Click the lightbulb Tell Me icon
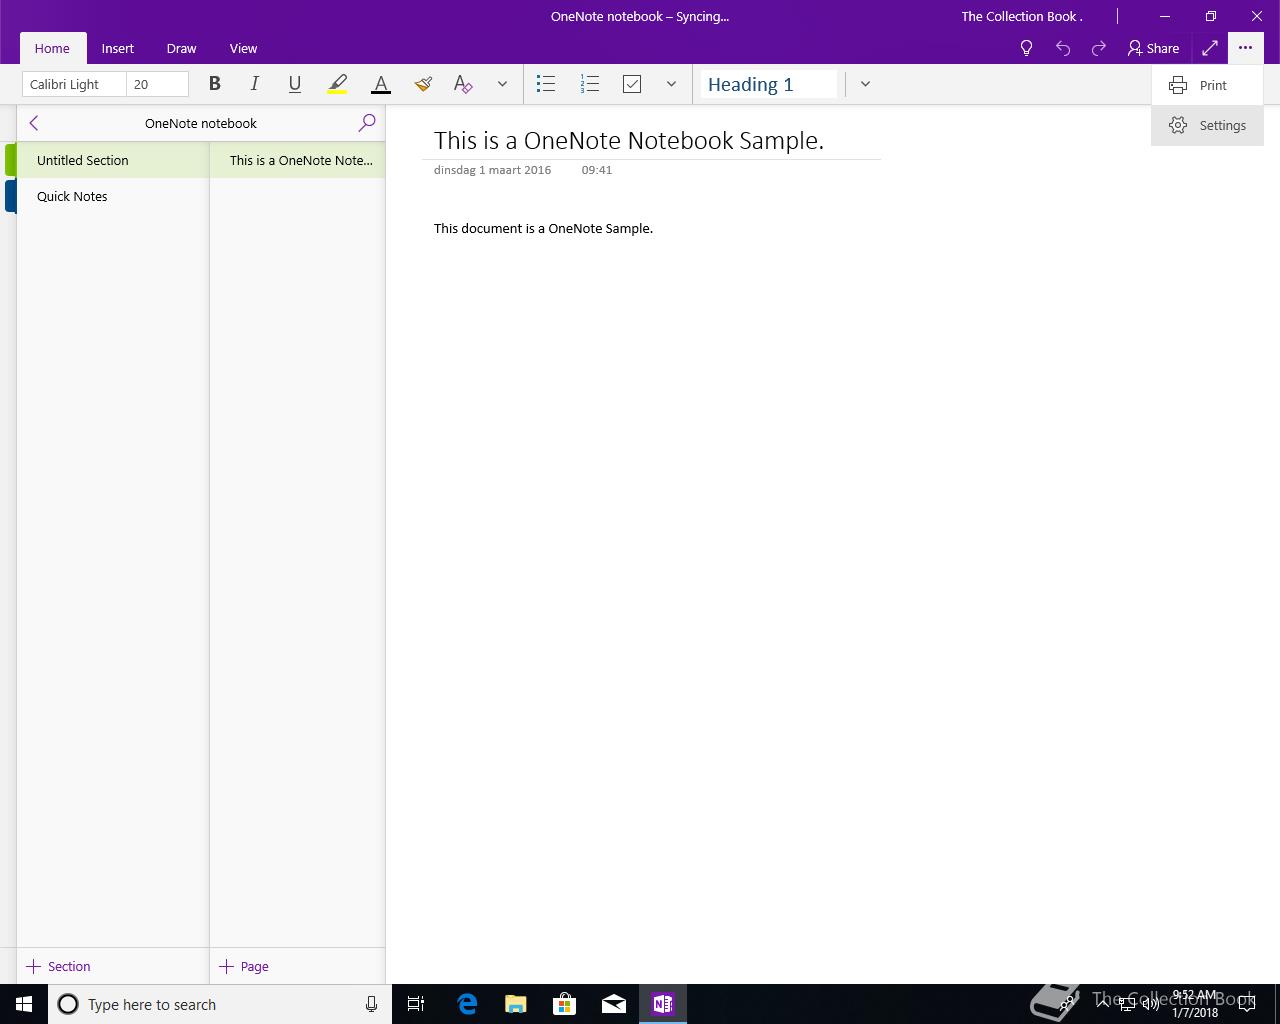Viewport: 1280px width, 1024px height. (x=1026, y=48)
